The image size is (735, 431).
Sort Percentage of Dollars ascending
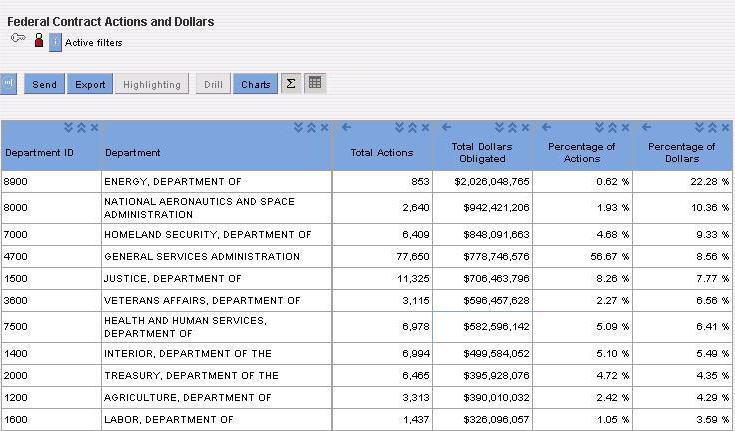[712, 127]
